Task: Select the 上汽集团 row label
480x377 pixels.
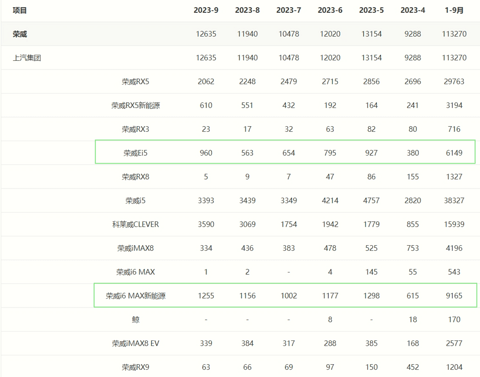Action: pyautogui.click(x=27, y=58)
